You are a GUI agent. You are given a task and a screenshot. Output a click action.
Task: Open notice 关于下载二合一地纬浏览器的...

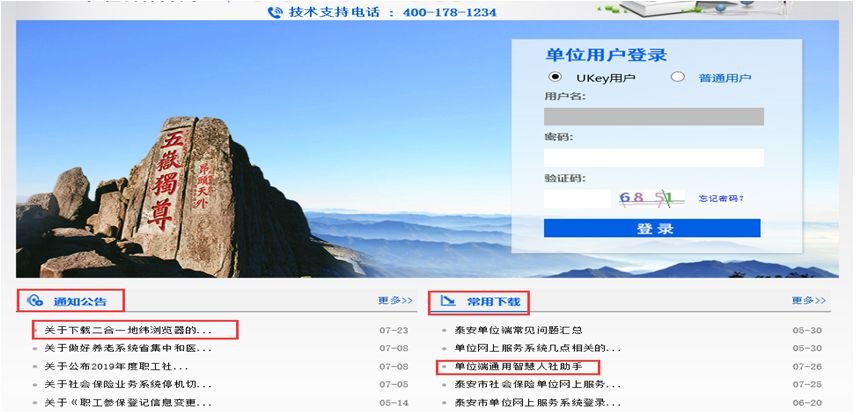point(128,330)
